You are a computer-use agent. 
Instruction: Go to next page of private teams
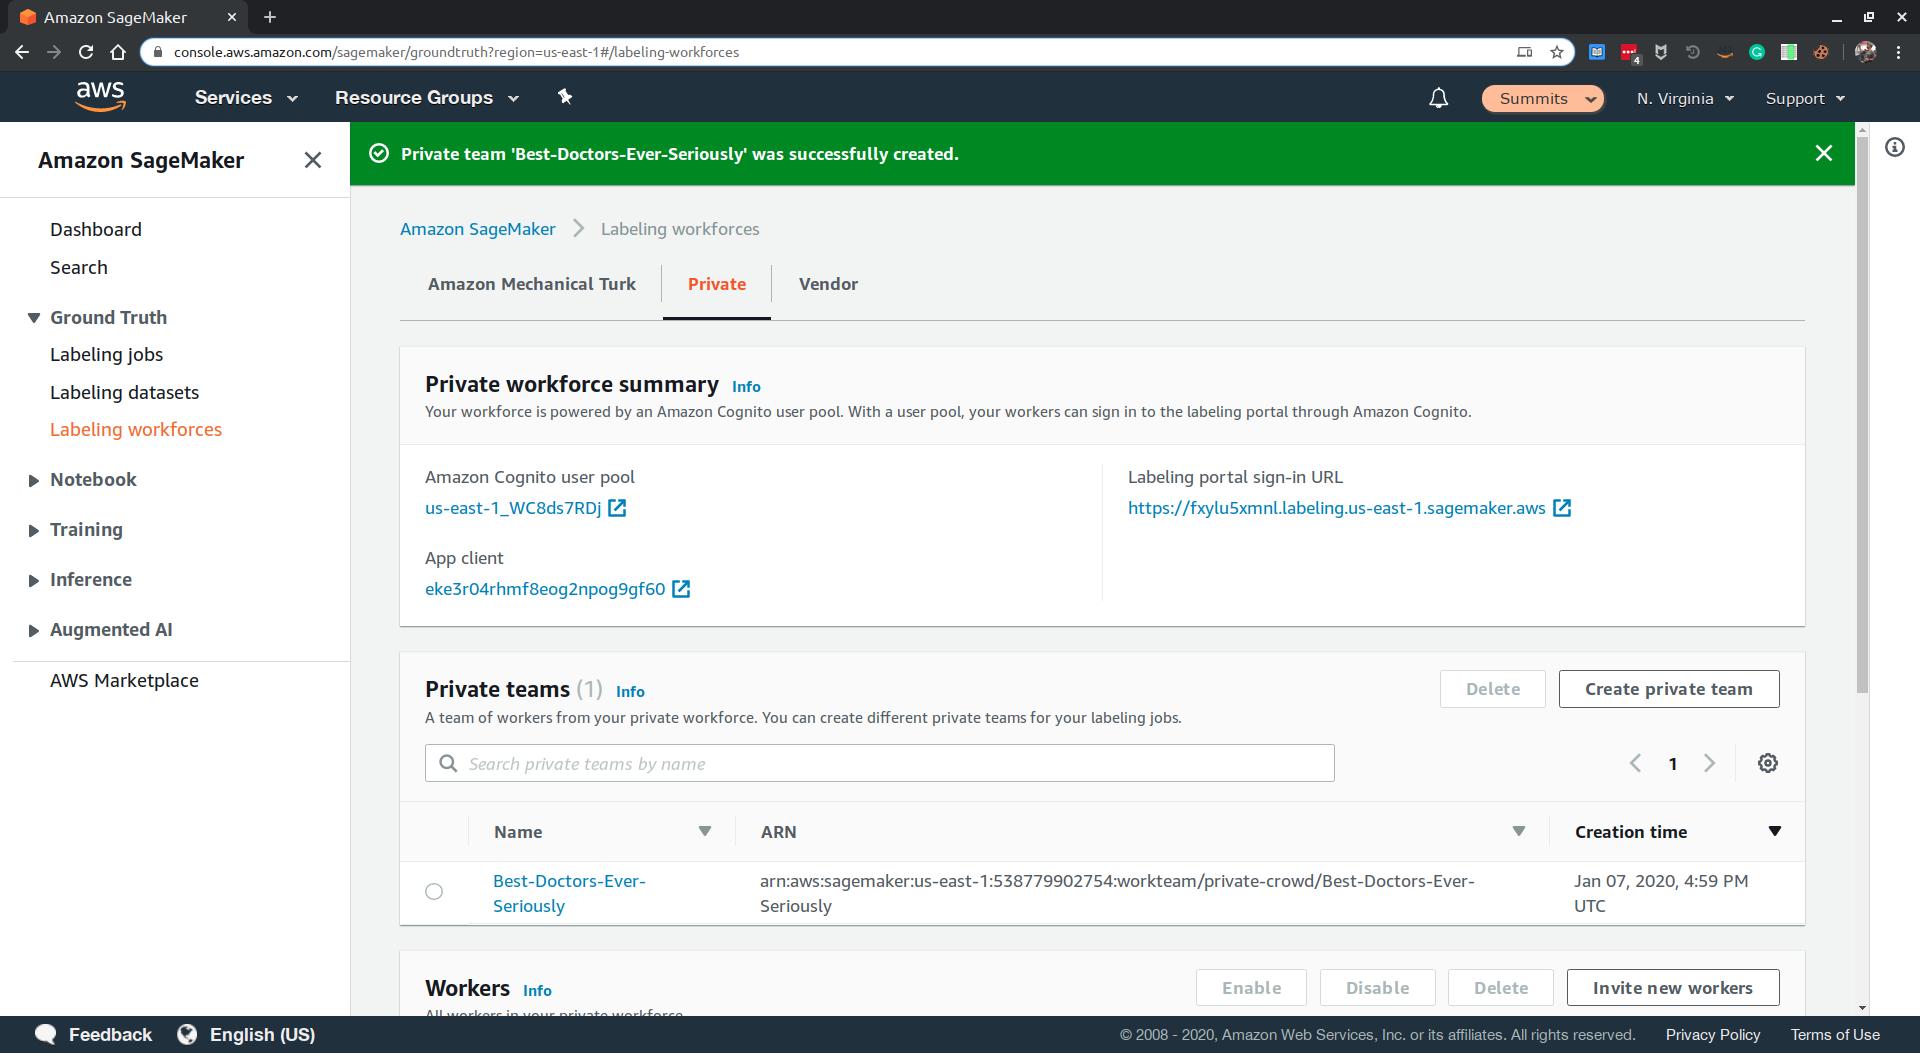tap(1710, 763)
